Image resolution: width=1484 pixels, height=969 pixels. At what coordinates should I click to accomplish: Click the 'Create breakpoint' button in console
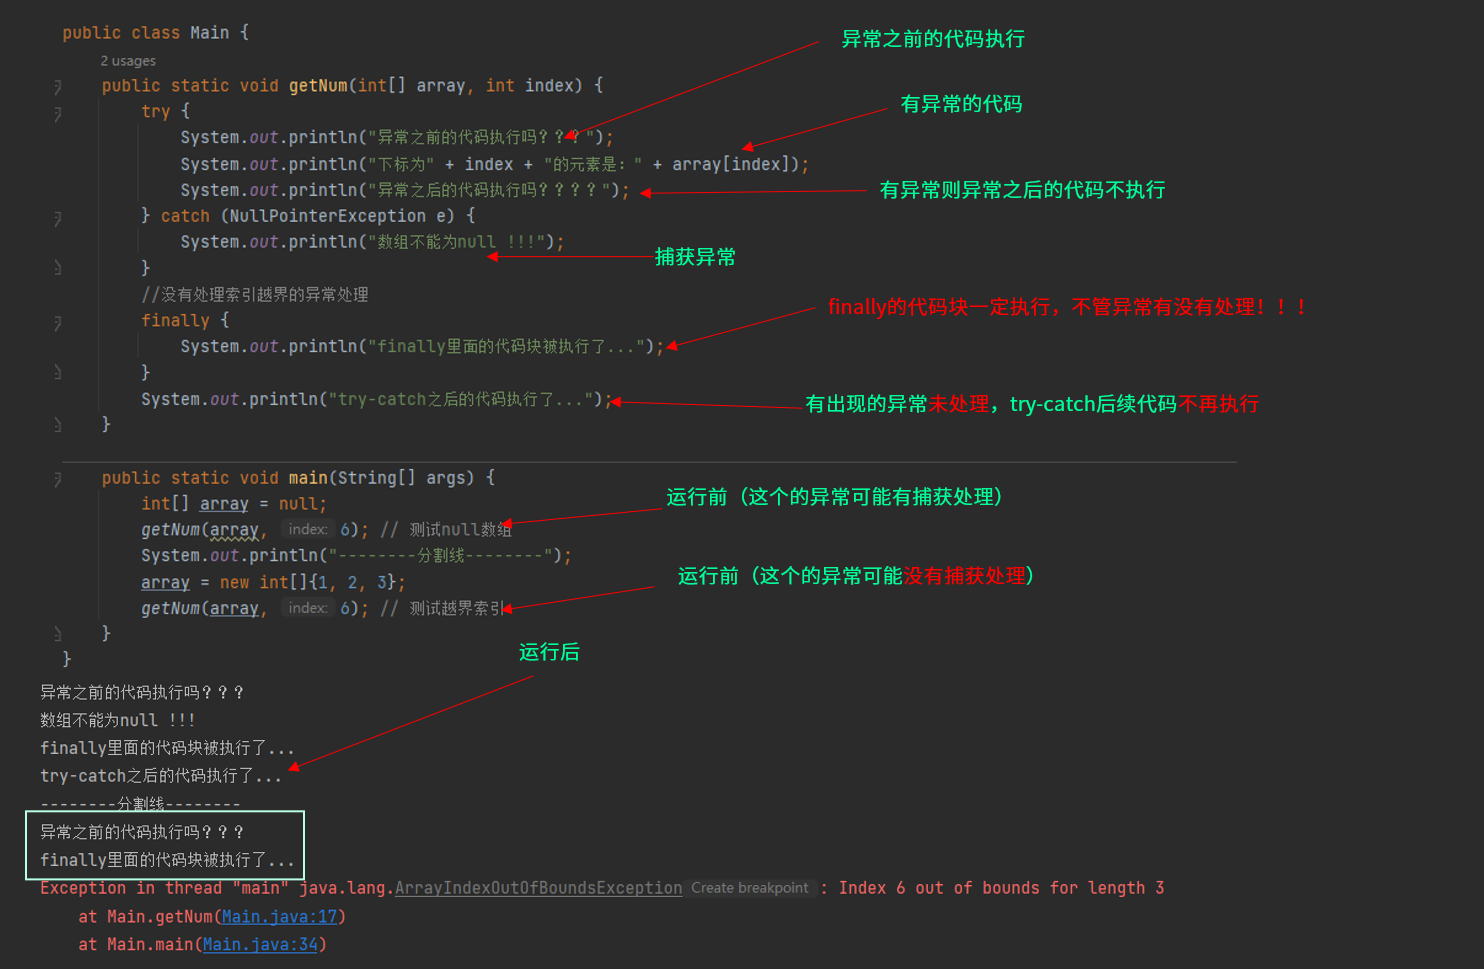point(749,888)
